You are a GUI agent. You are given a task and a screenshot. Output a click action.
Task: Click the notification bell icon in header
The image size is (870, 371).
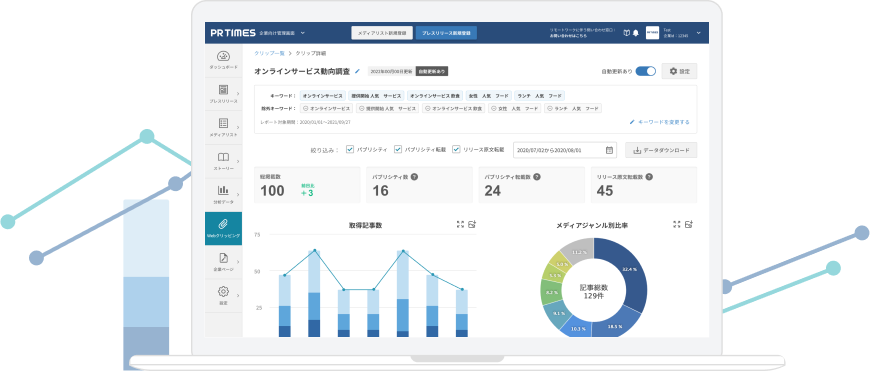point(636,33)
